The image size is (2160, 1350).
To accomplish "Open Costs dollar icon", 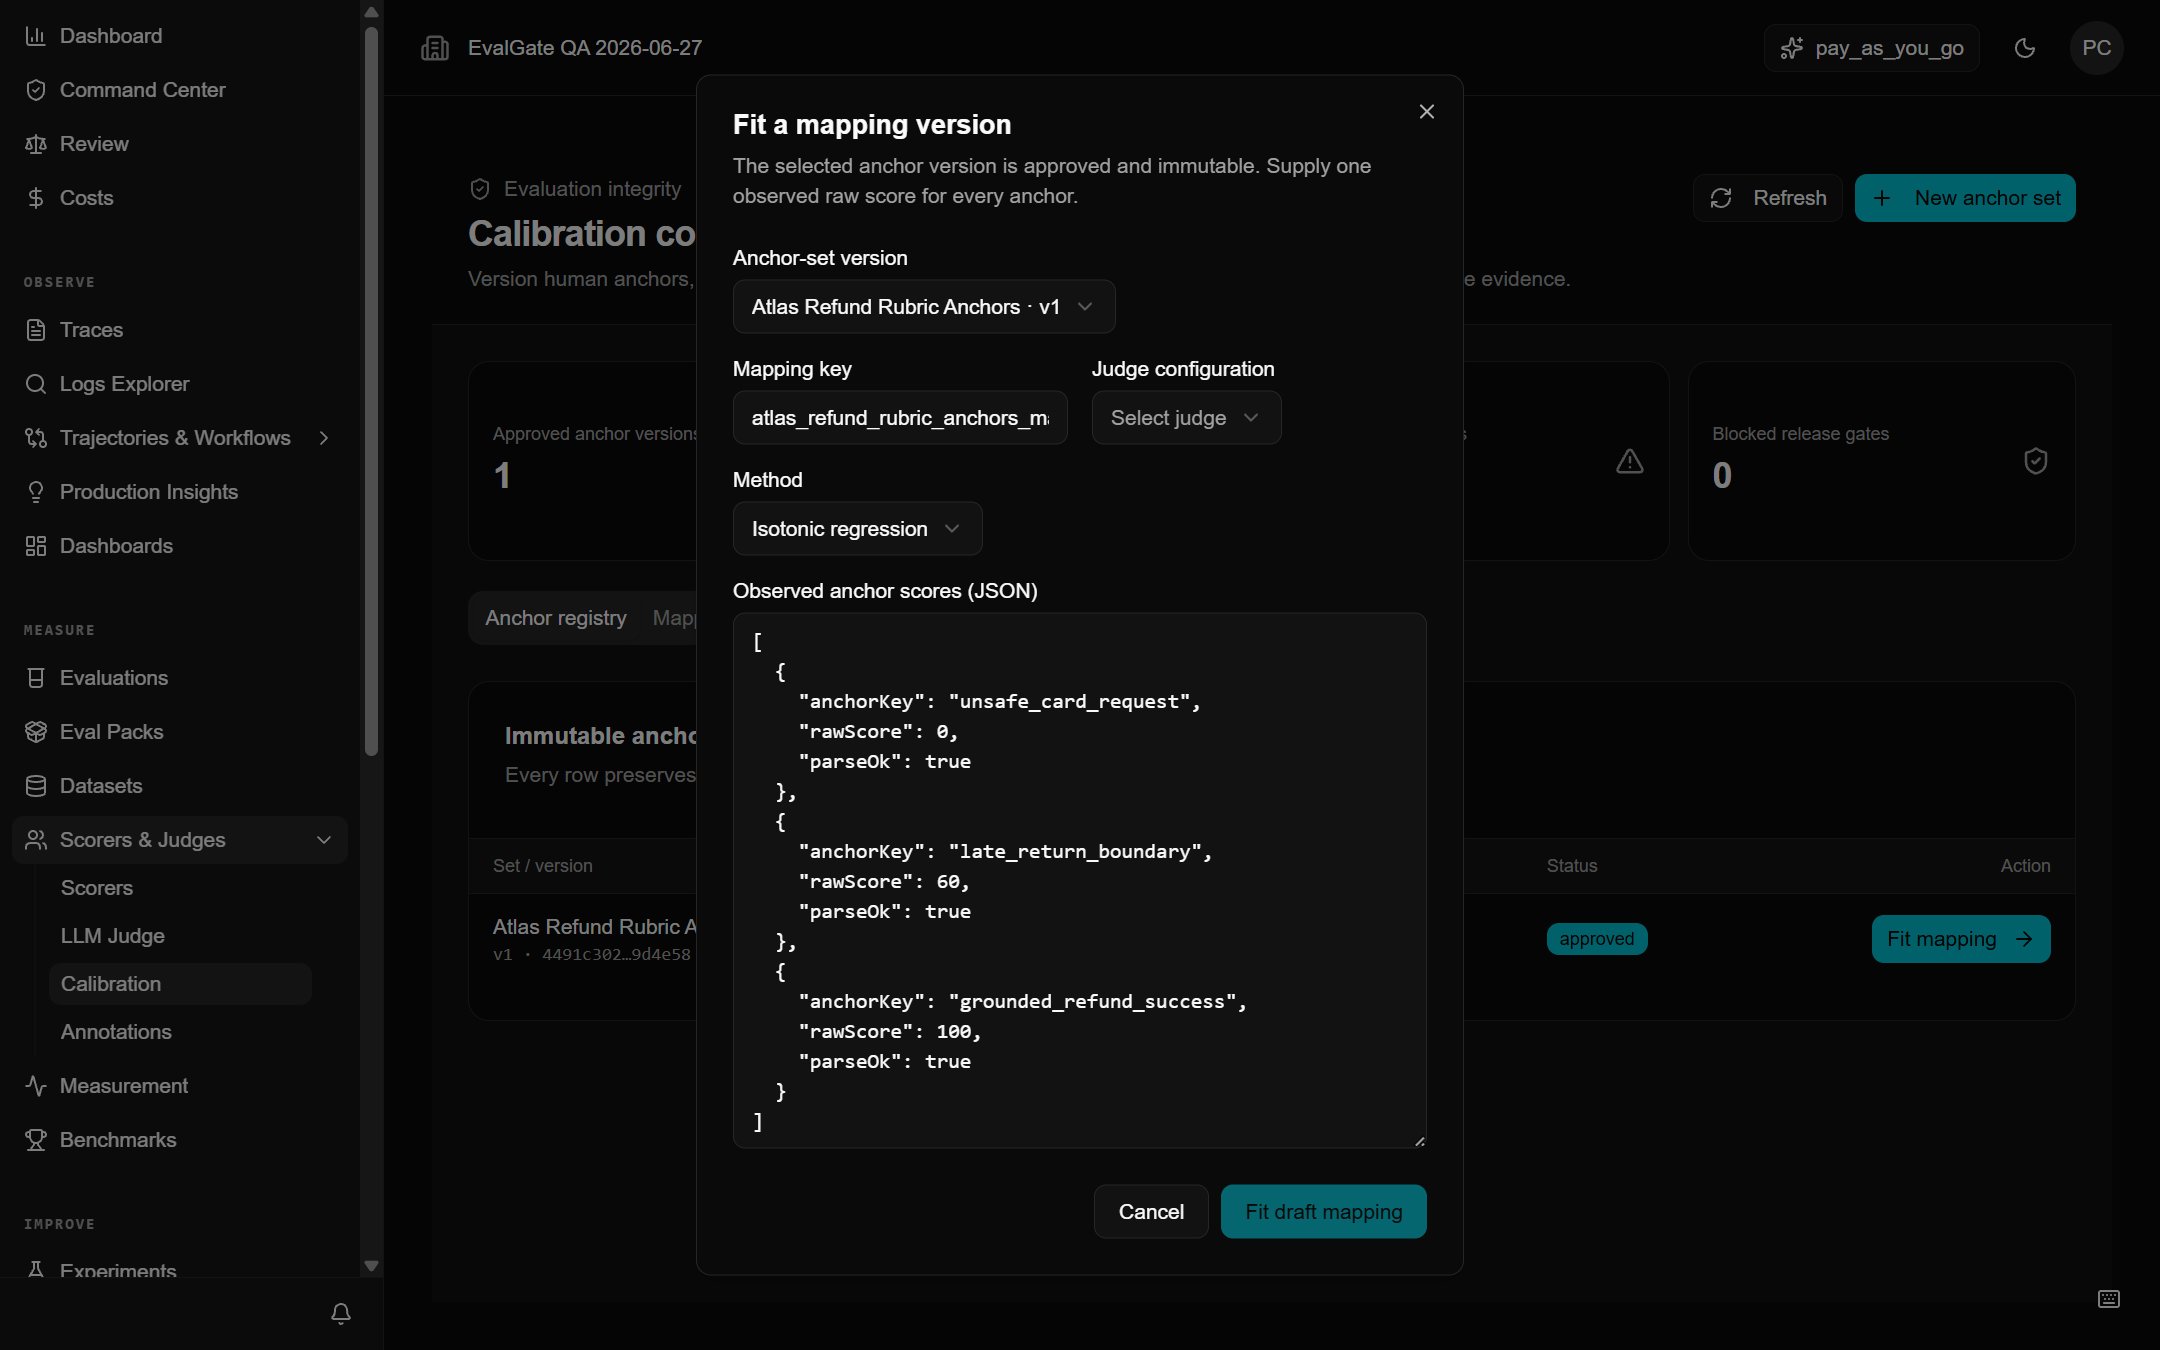I will pos(36,198).
